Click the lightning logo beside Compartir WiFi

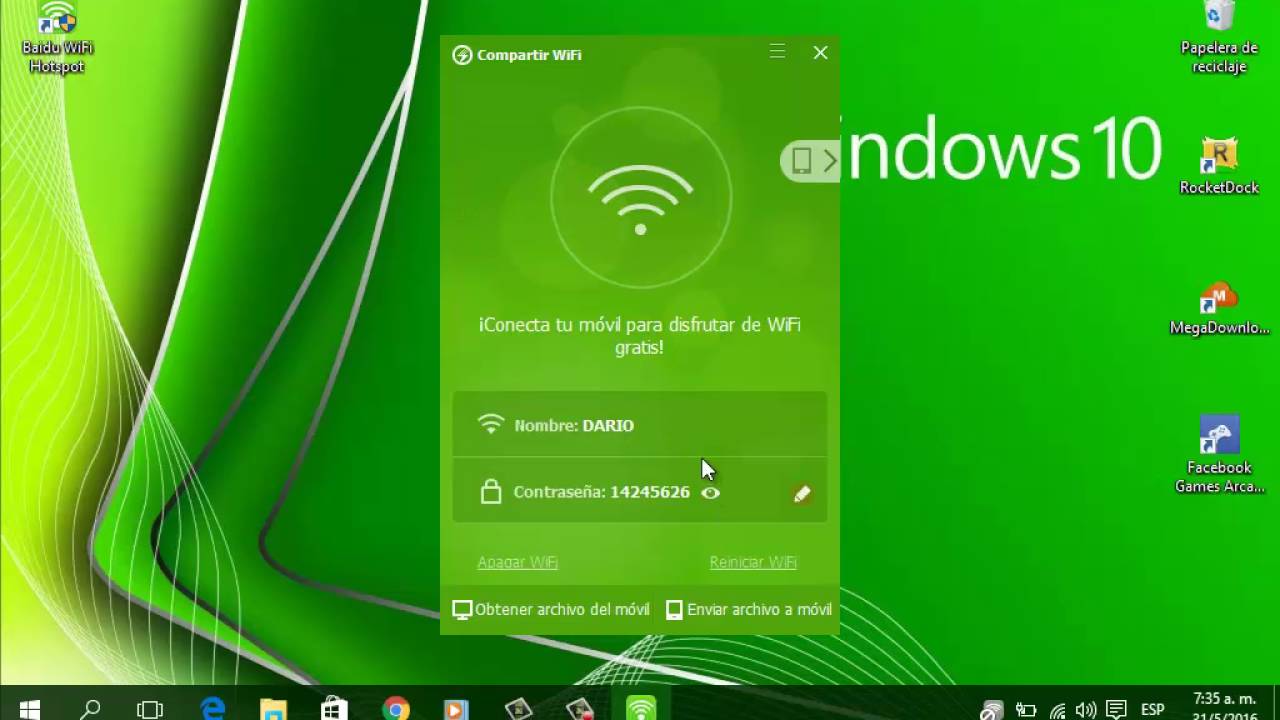point(462,55)
